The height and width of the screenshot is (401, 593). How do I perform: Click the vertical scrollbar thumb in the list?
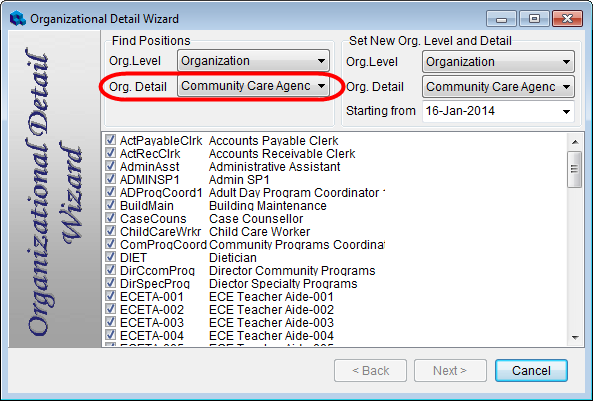575,169
